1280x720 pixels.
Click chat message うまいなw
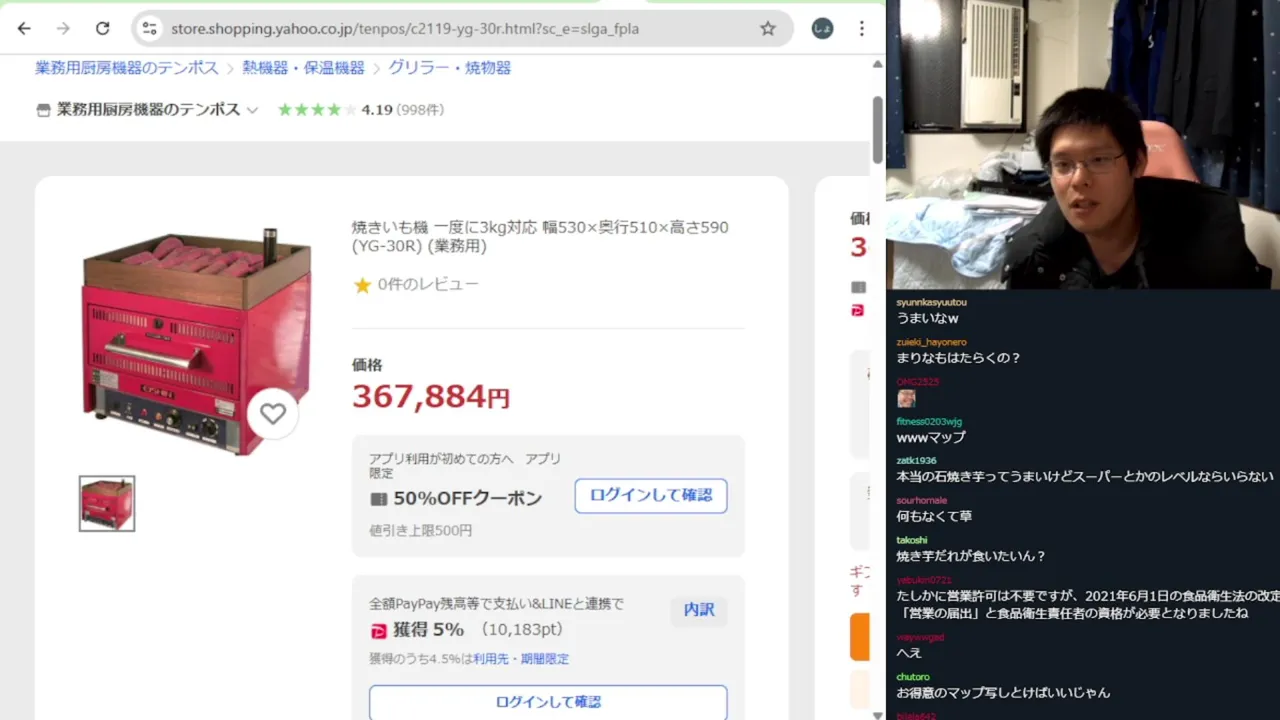927,318
